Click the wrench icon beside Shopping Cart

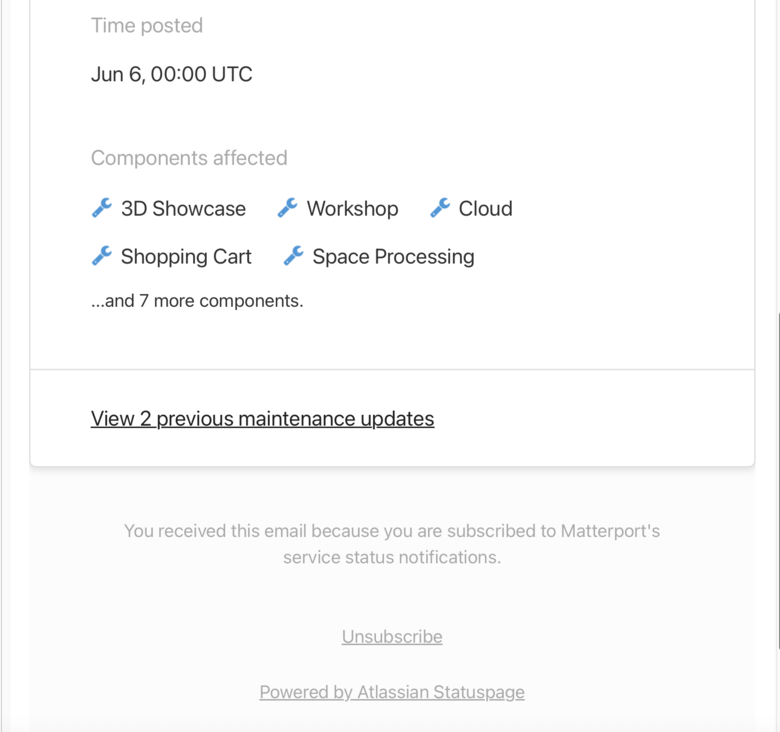(102, 256)
